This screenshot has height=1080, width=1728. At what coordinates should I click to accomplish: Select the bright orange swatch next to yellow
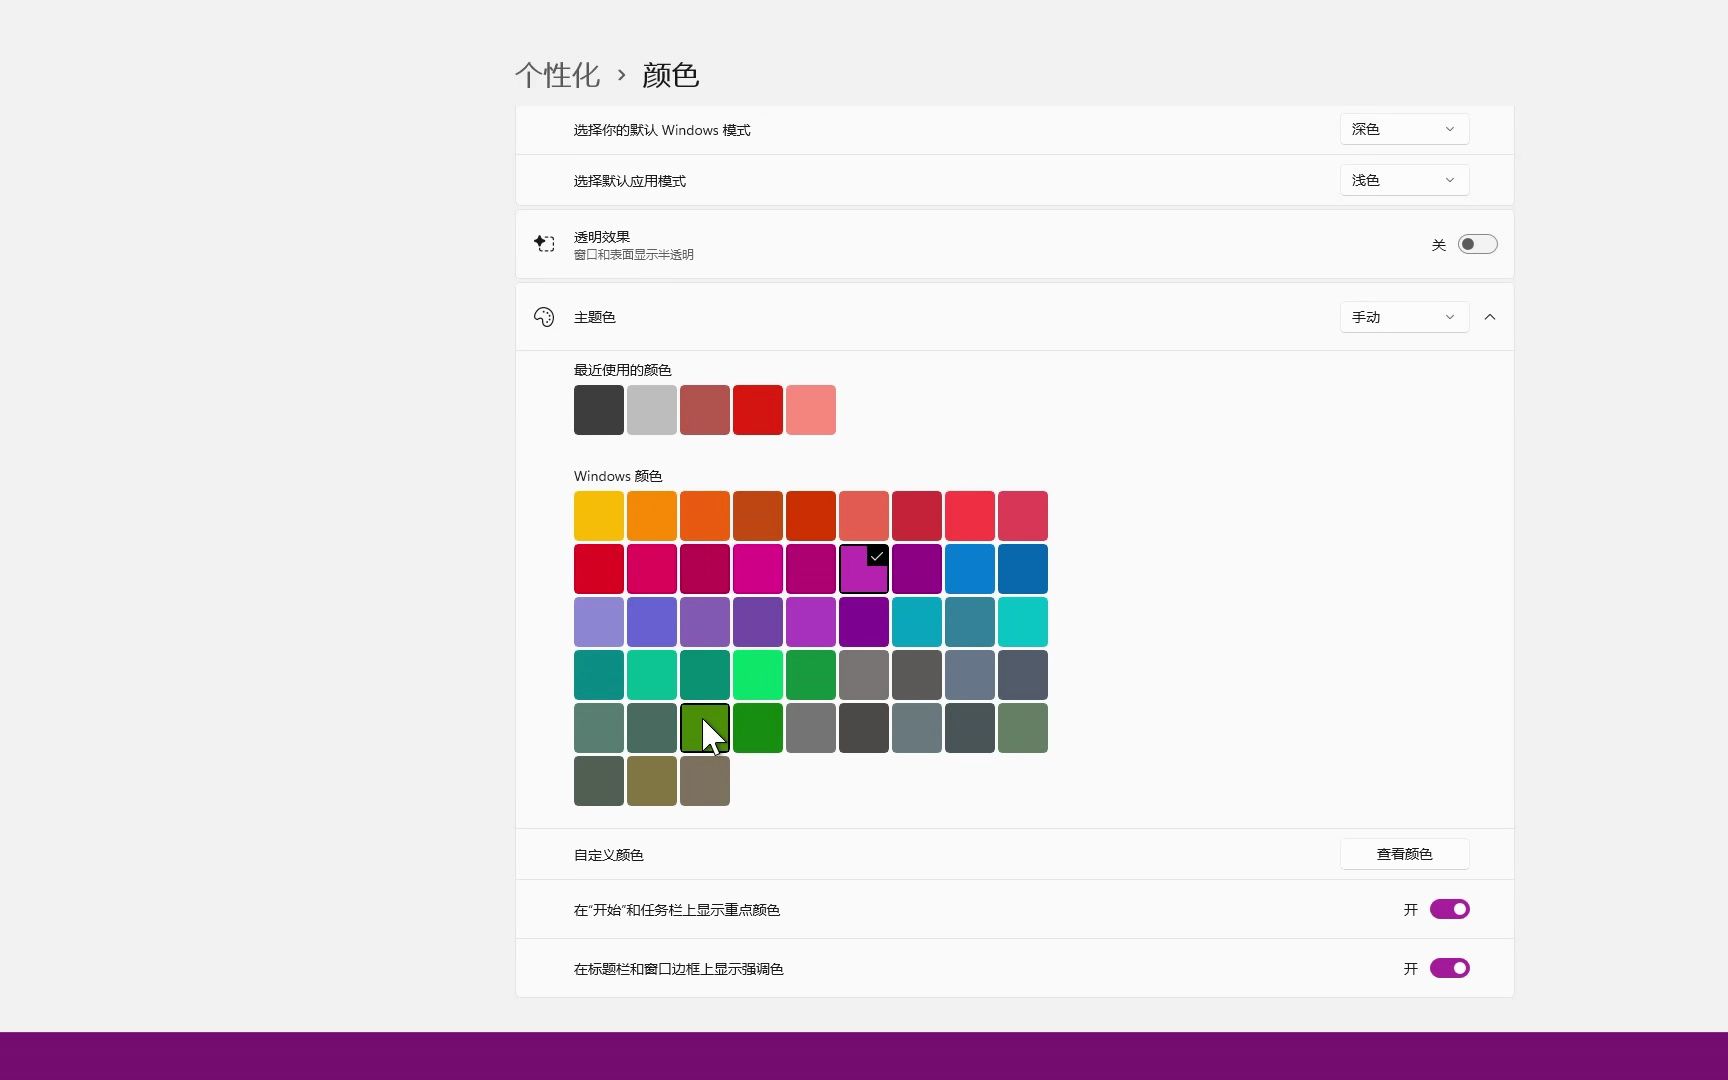click(652, 516)
